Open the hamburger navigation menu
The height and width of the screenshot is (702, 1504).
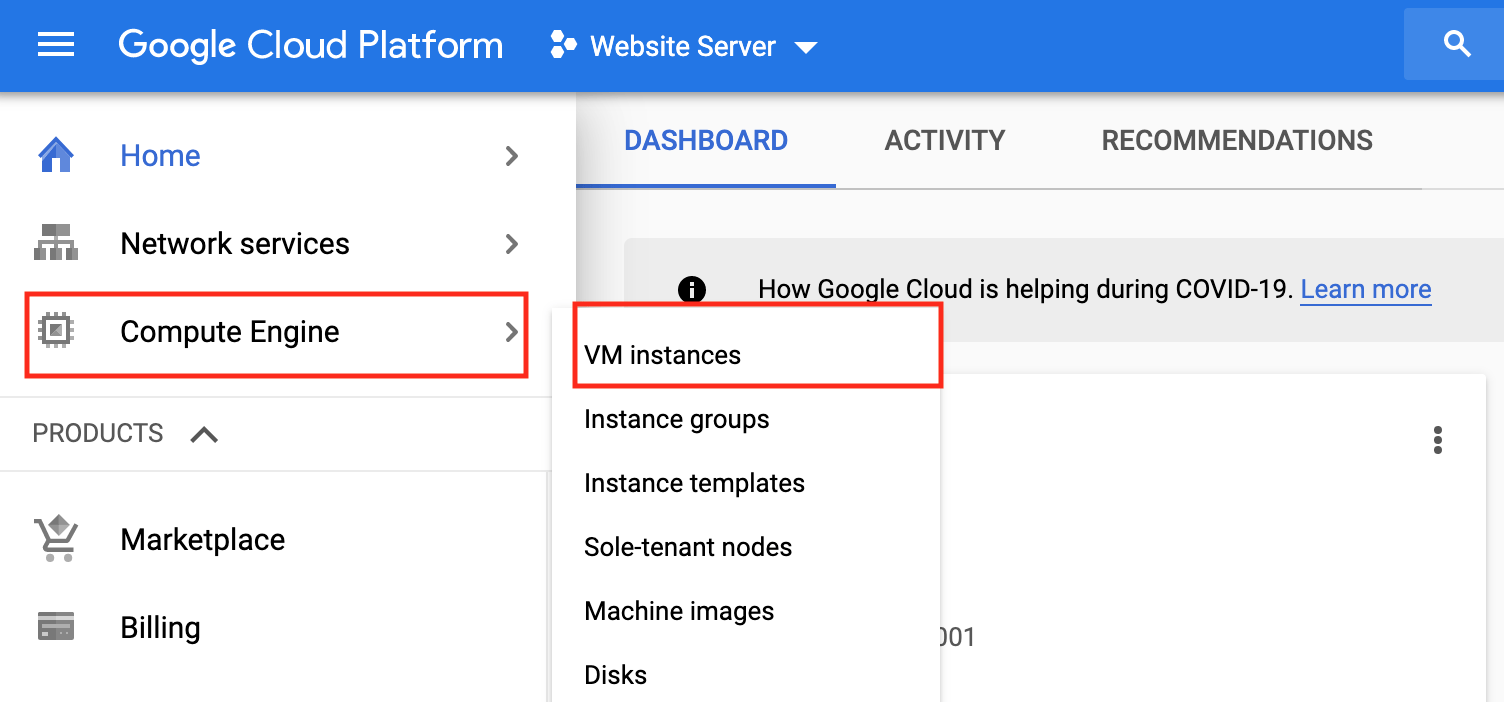56,45
